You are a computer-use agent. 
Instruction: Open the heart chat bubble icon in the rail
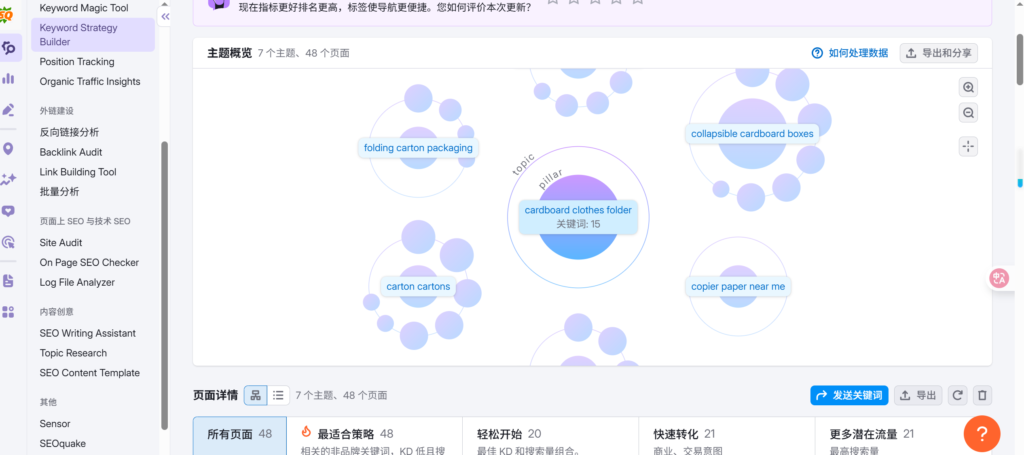(8, 211)
